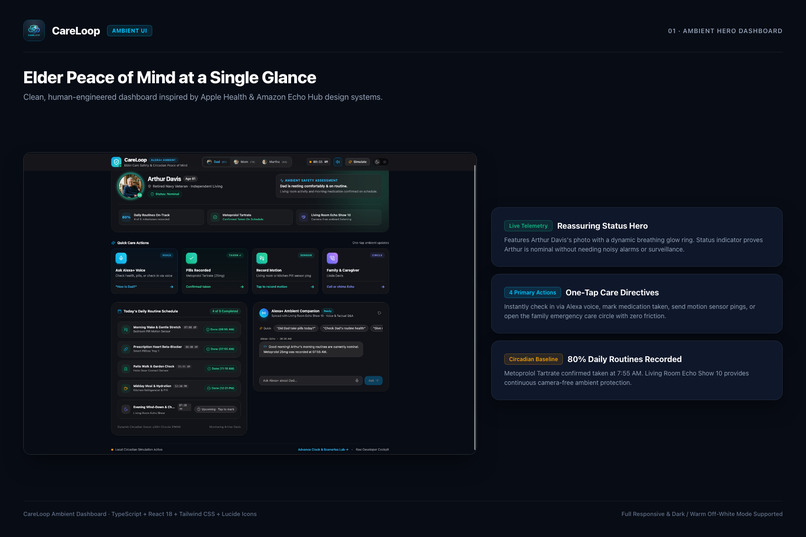Open Arthur Davis's profile photo

[130, 186]
